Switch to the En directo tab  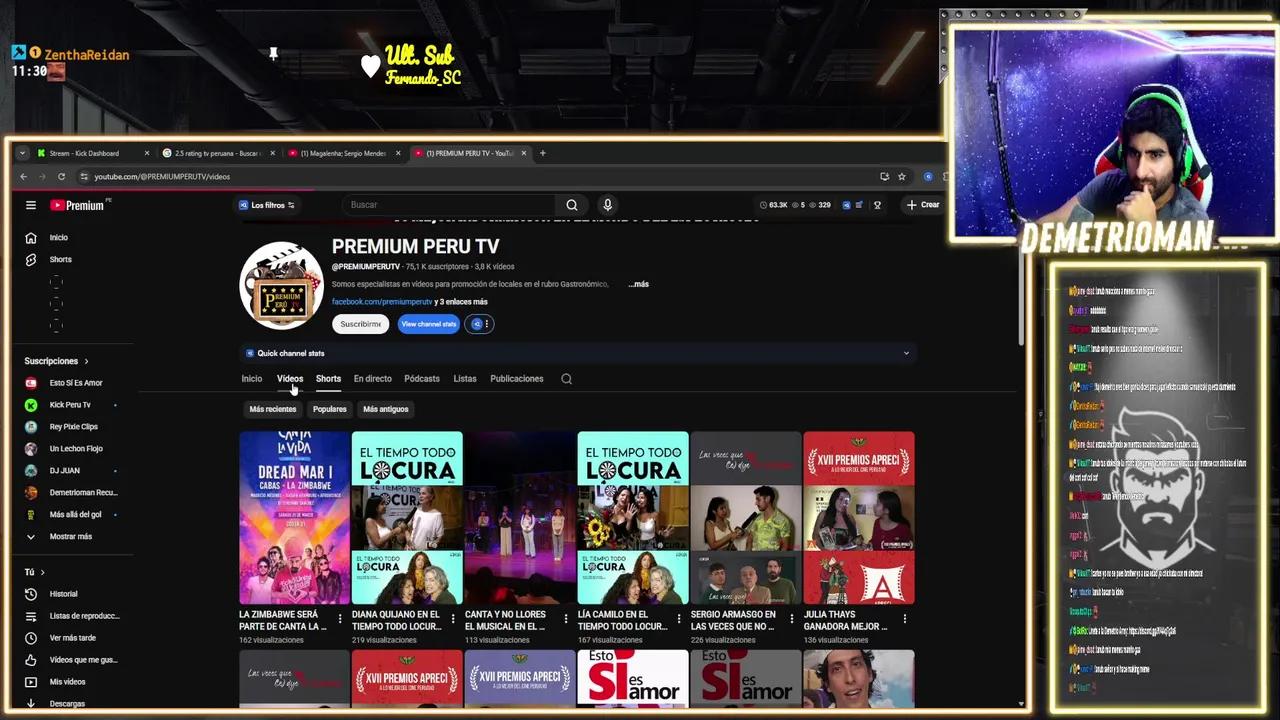[372, 379]
